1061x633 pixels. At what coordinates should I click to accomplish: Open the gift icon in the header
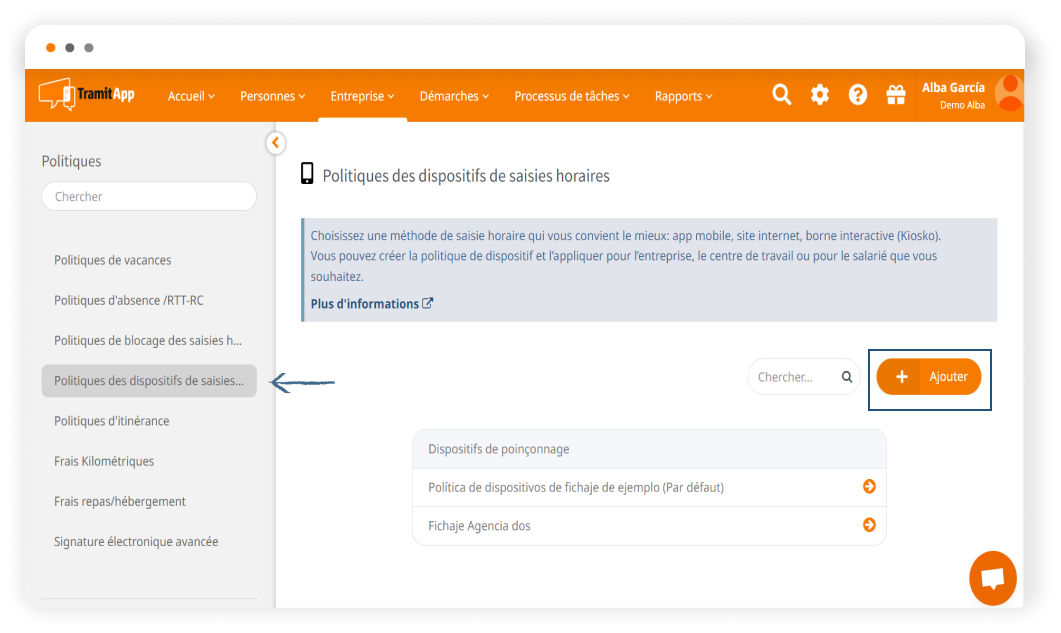click(895, 95)
